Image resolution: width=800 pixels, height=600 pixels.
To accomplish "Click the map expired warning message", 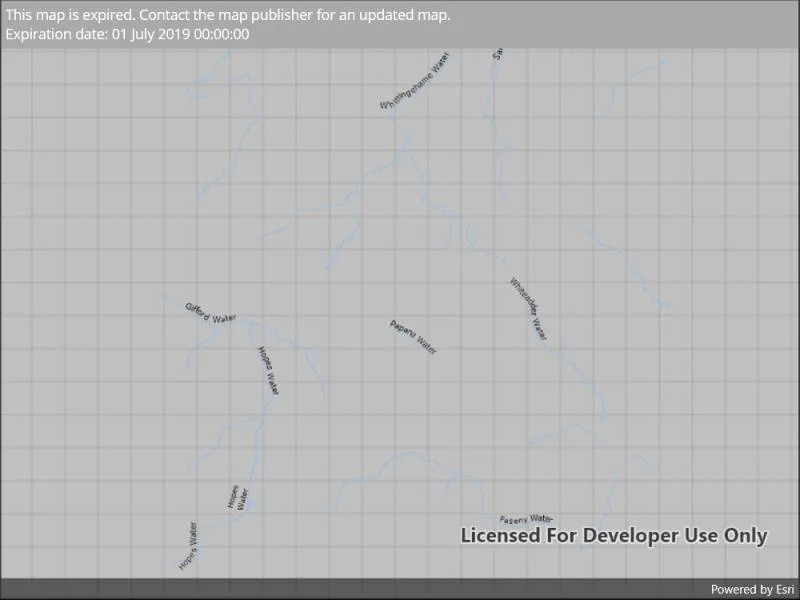I will pyautogui.click(x=228, y=15).
